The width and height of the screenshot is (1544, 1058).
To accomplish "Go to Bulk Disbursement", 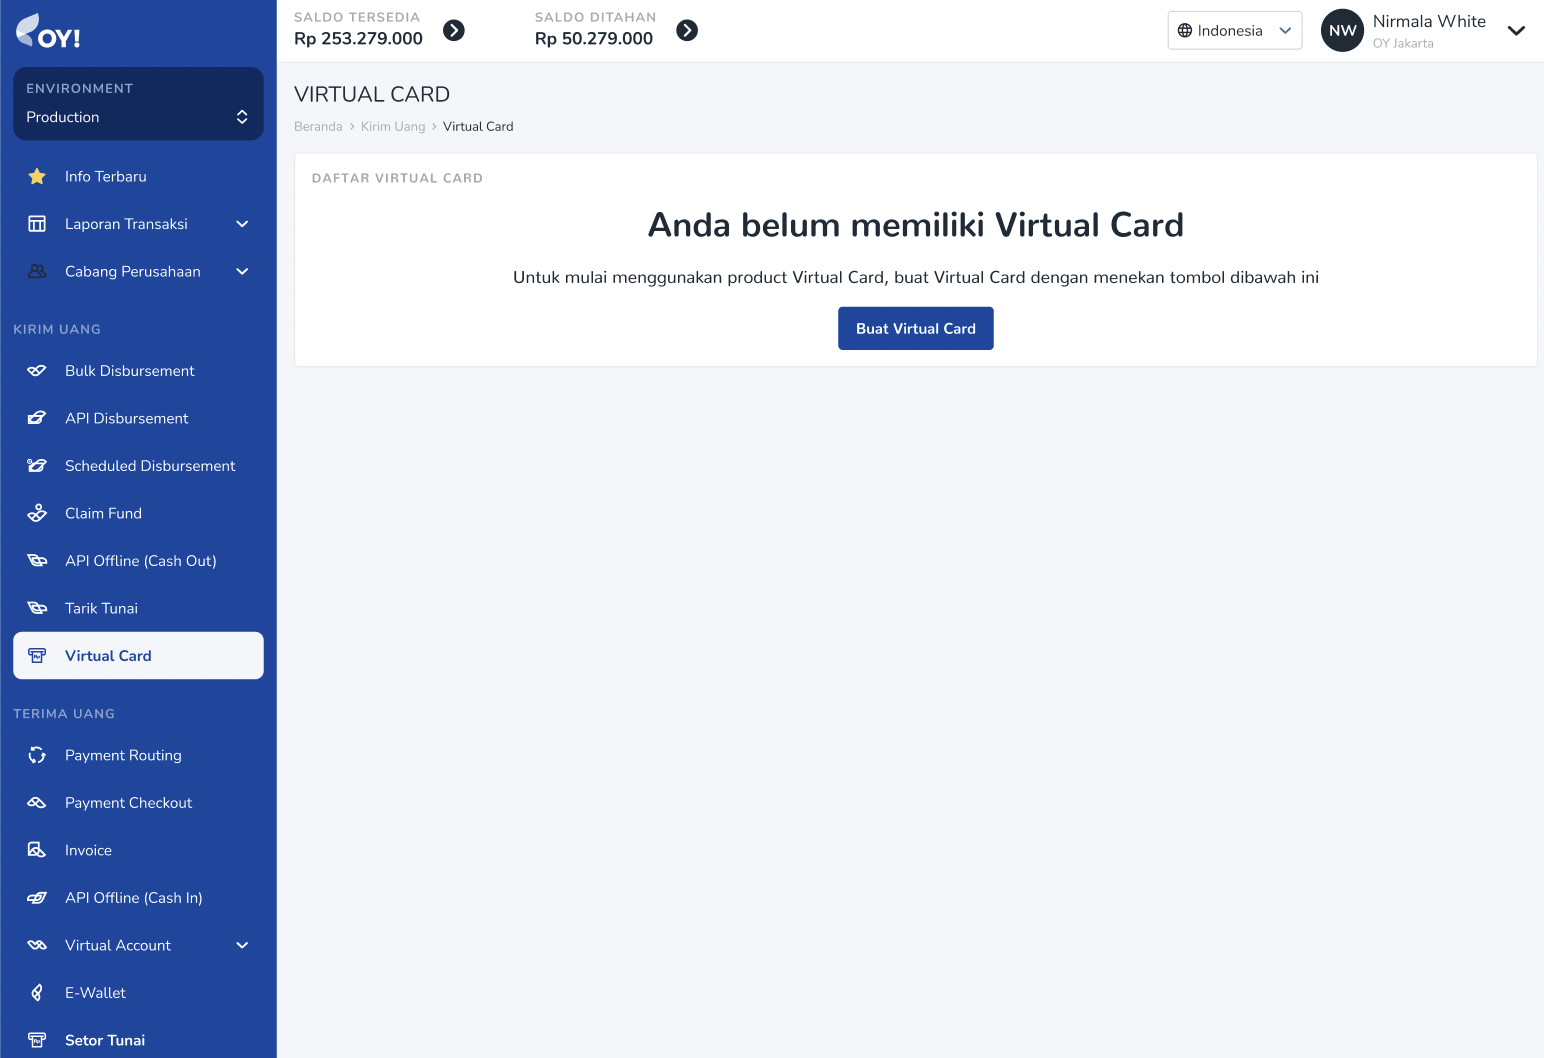I will [x=138, y=371].
